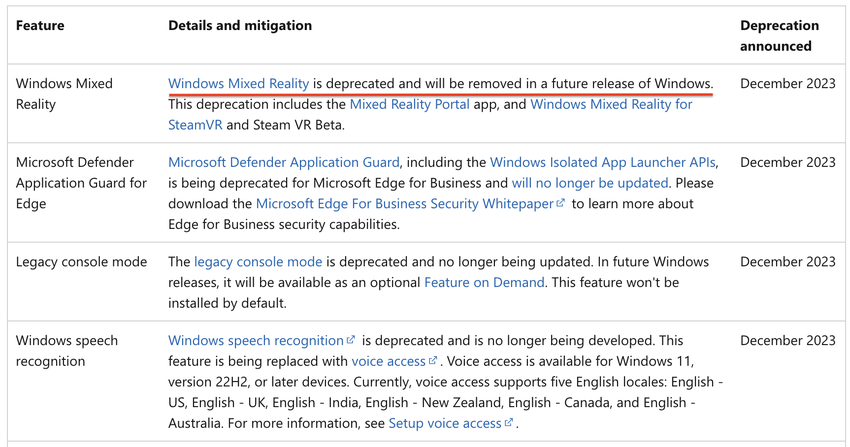
Task: Follow the Feature on Demand link
Action: click(484, 282)
